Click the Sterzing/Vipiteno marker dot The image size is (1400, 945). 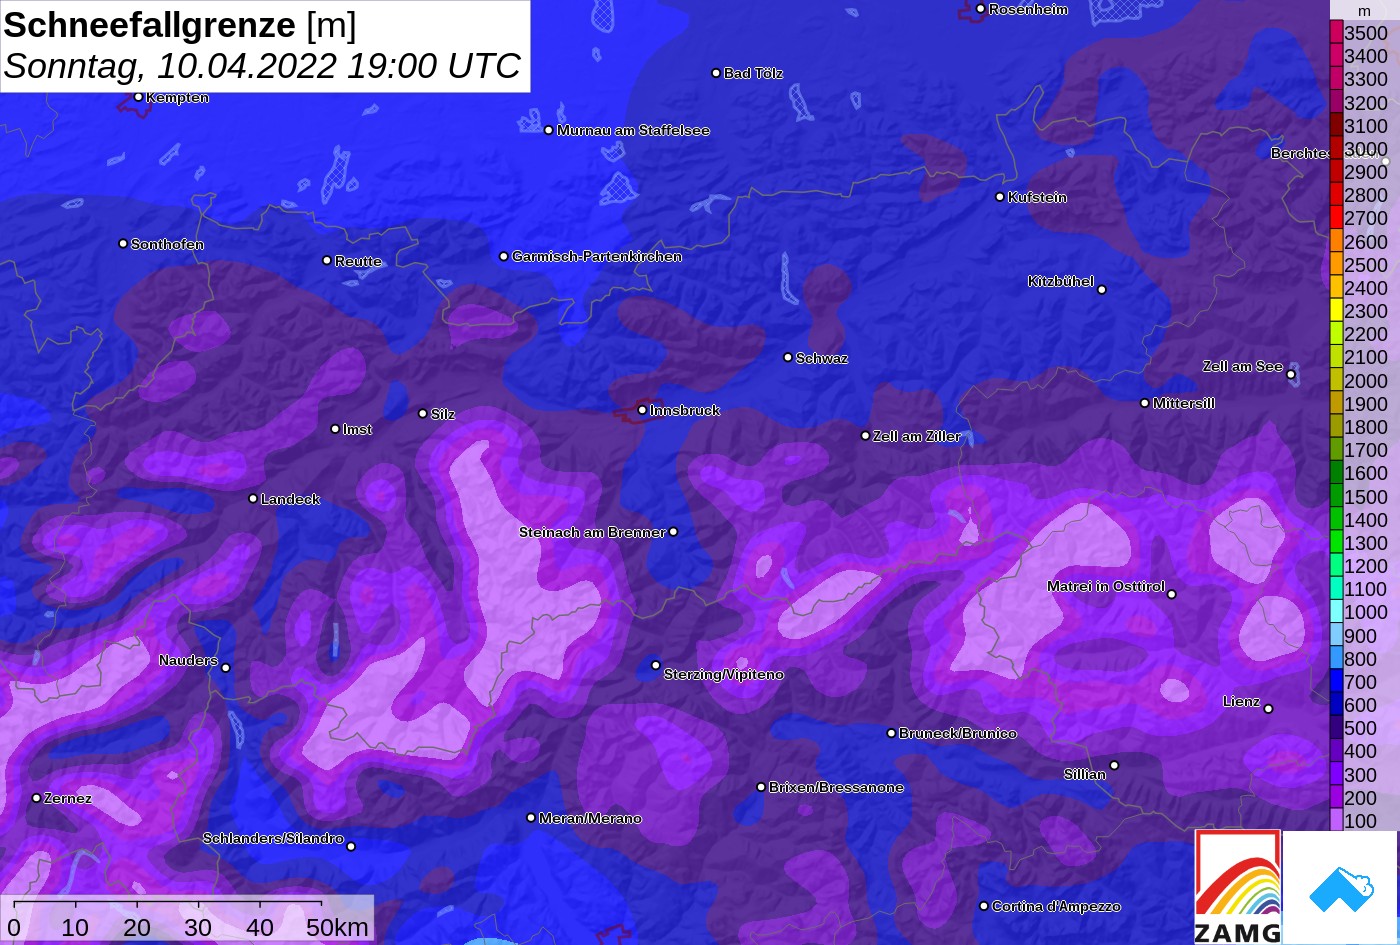click(656, 665)
